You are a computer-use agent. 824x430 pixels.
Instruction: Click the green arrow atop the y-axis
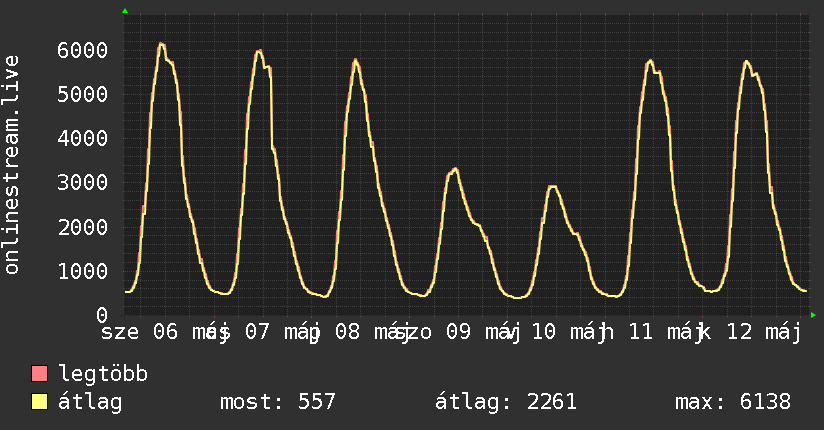click(x=125, y=11)
